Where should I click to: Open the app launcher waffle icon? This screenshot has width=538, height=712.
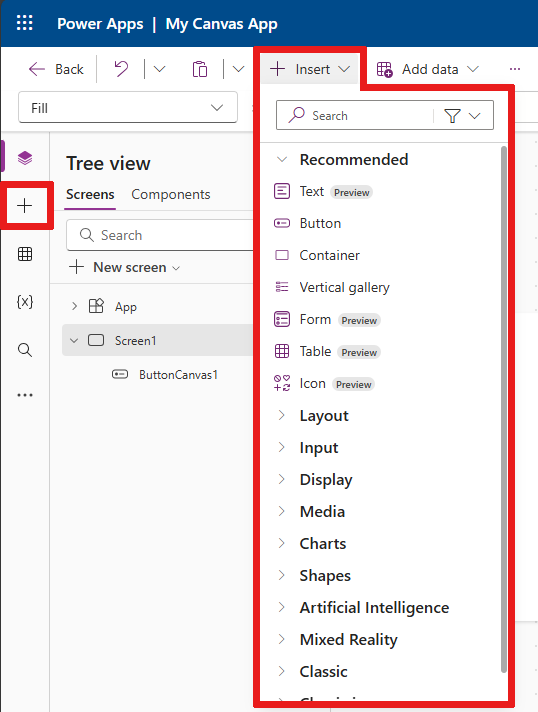pos(25,23)
